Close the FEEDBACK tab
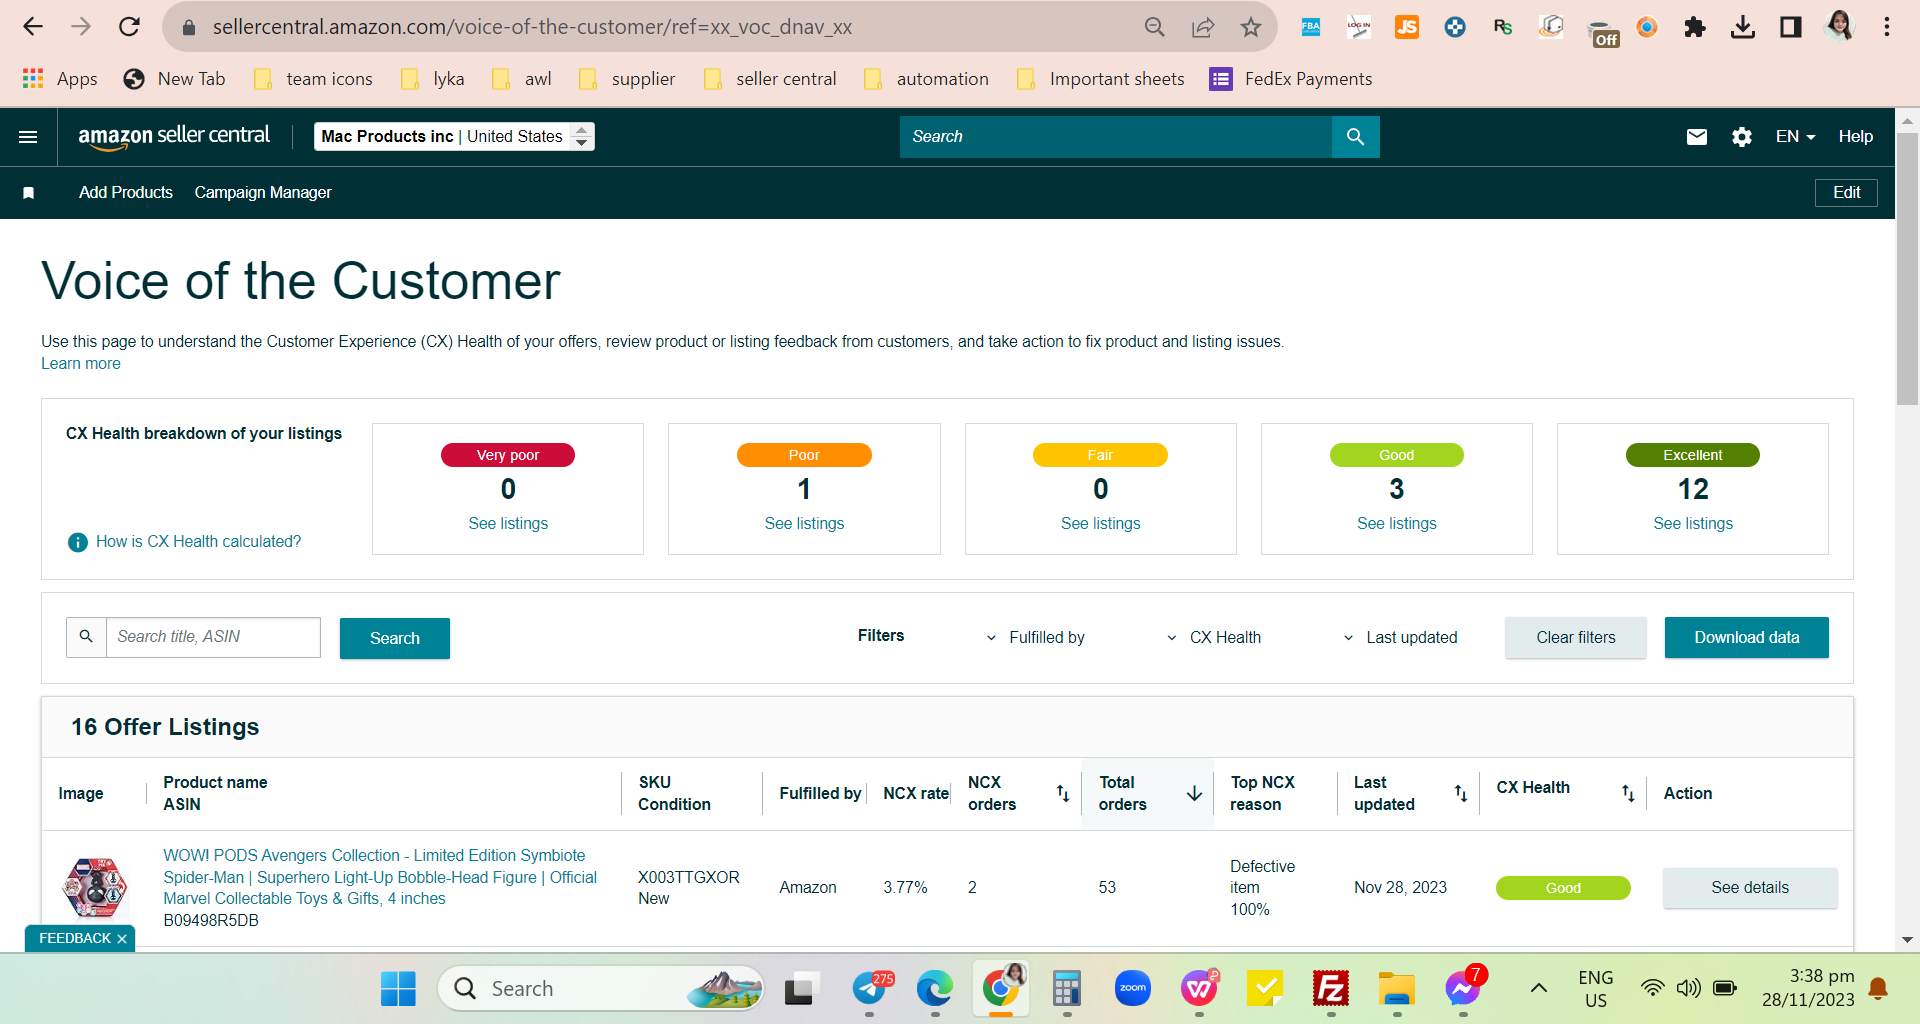 (x=122, y=939)
